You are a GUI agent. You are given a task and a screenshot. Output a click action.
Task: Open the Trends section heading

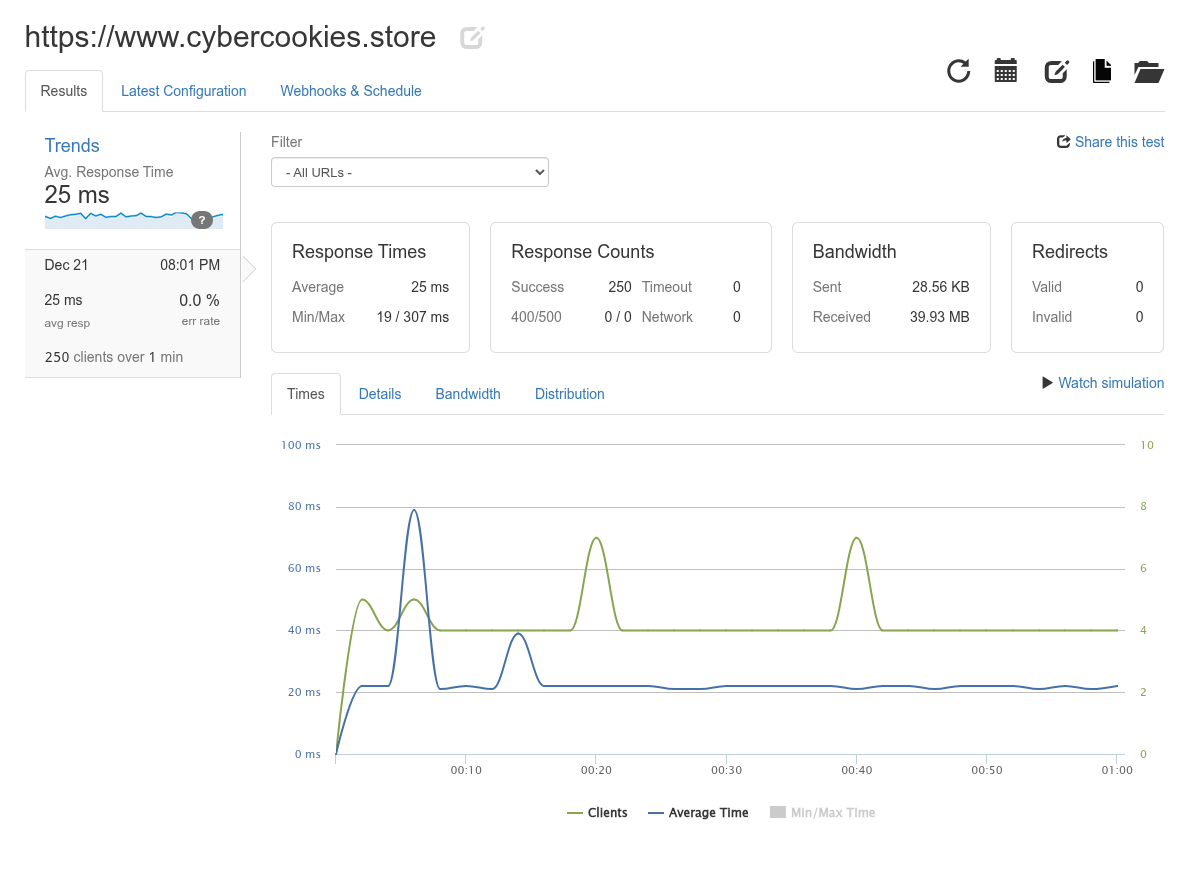click(71, 145)
